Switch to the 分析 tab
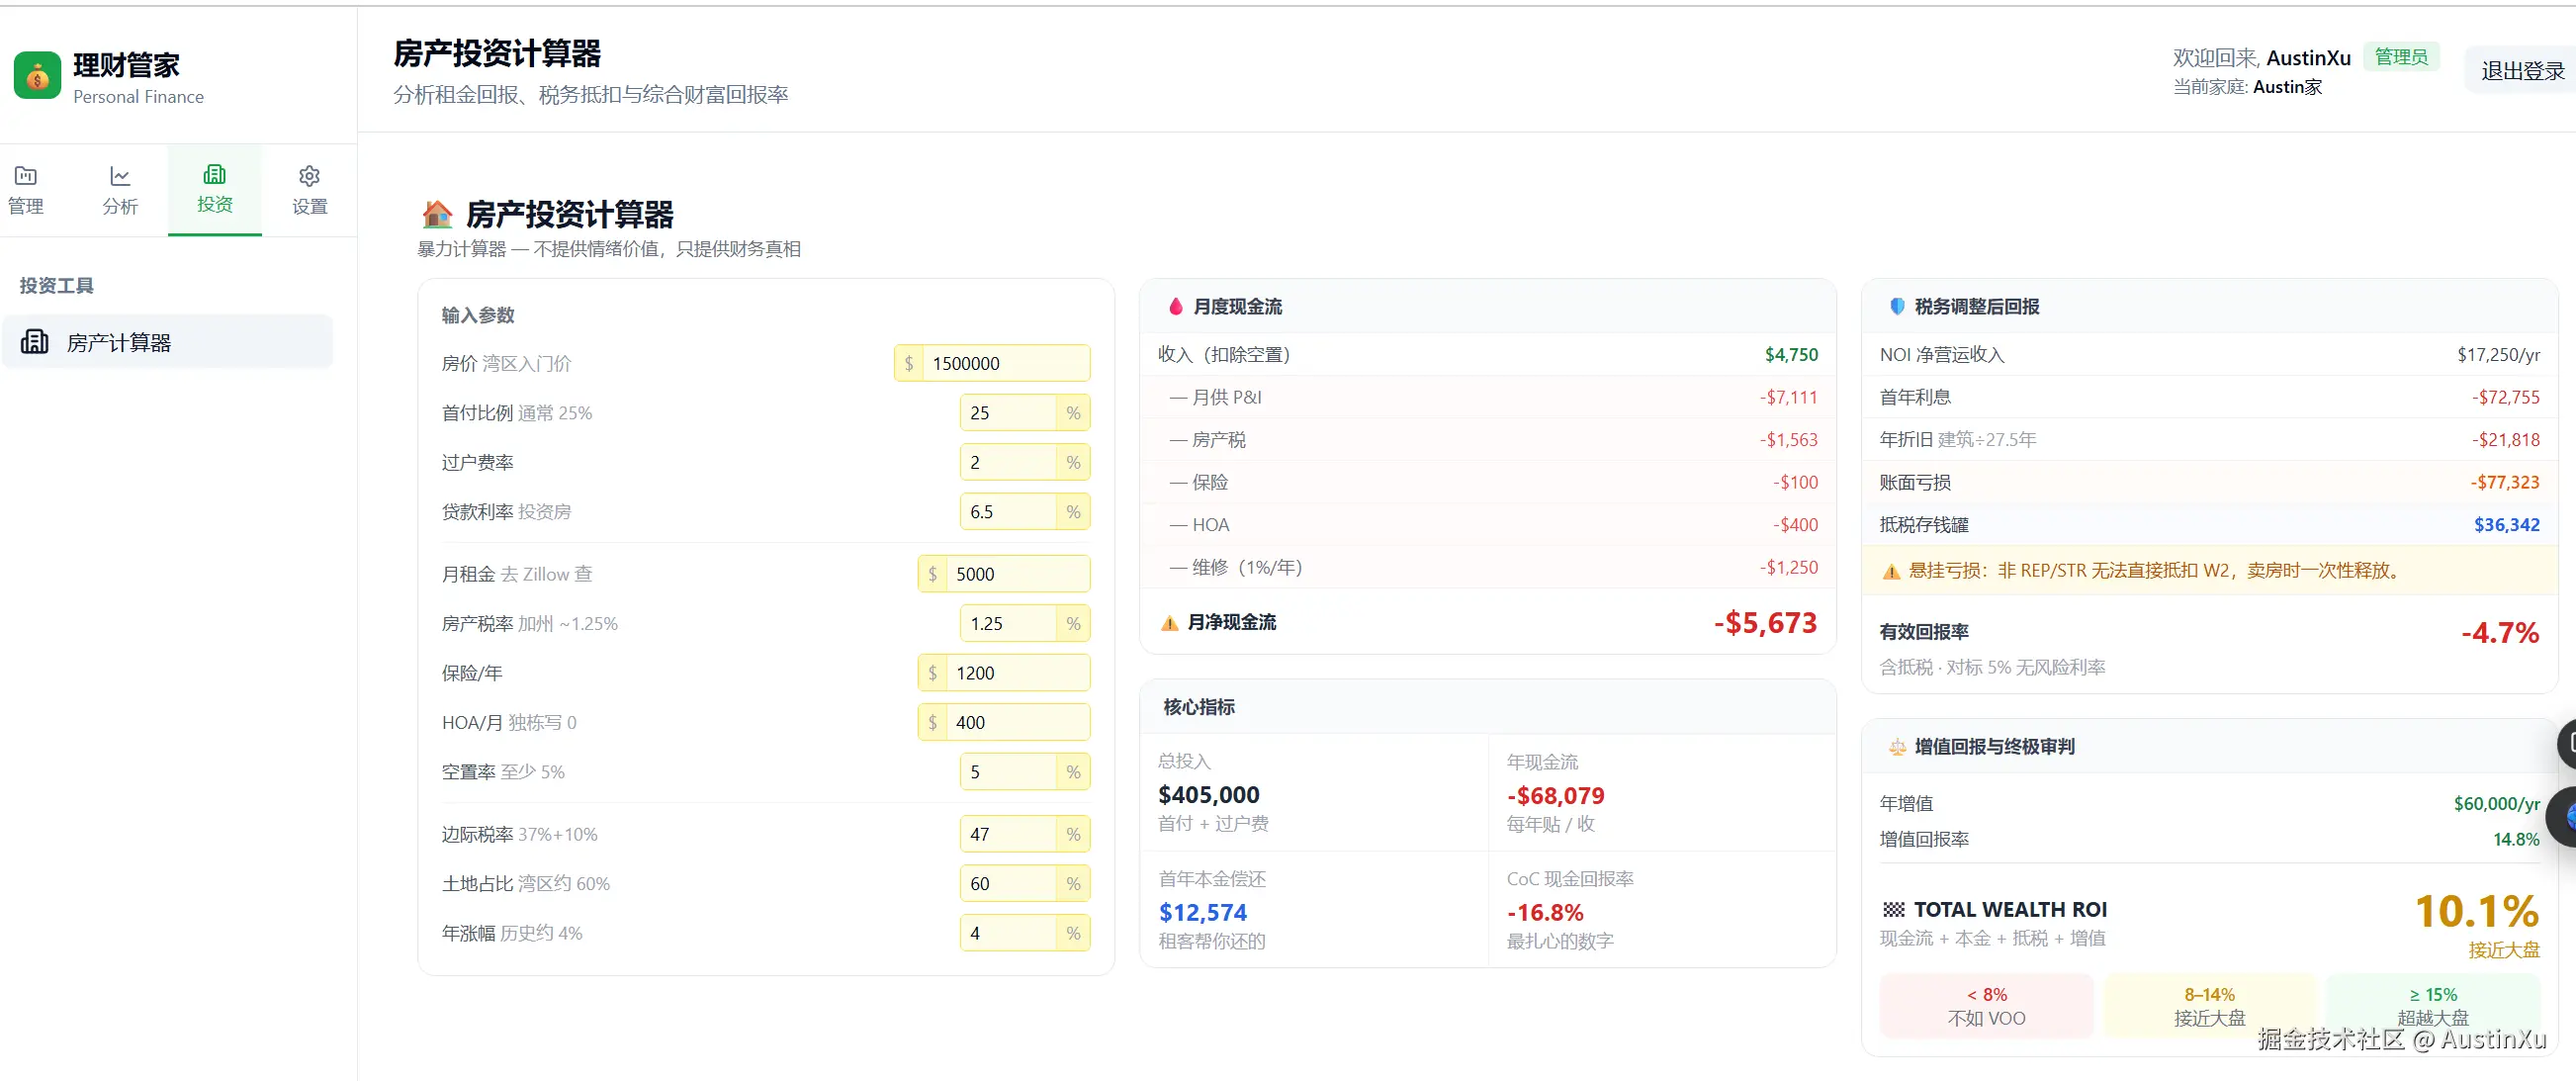The width and height of the screenshot is (2576, 1081). [x=120, y=190]
